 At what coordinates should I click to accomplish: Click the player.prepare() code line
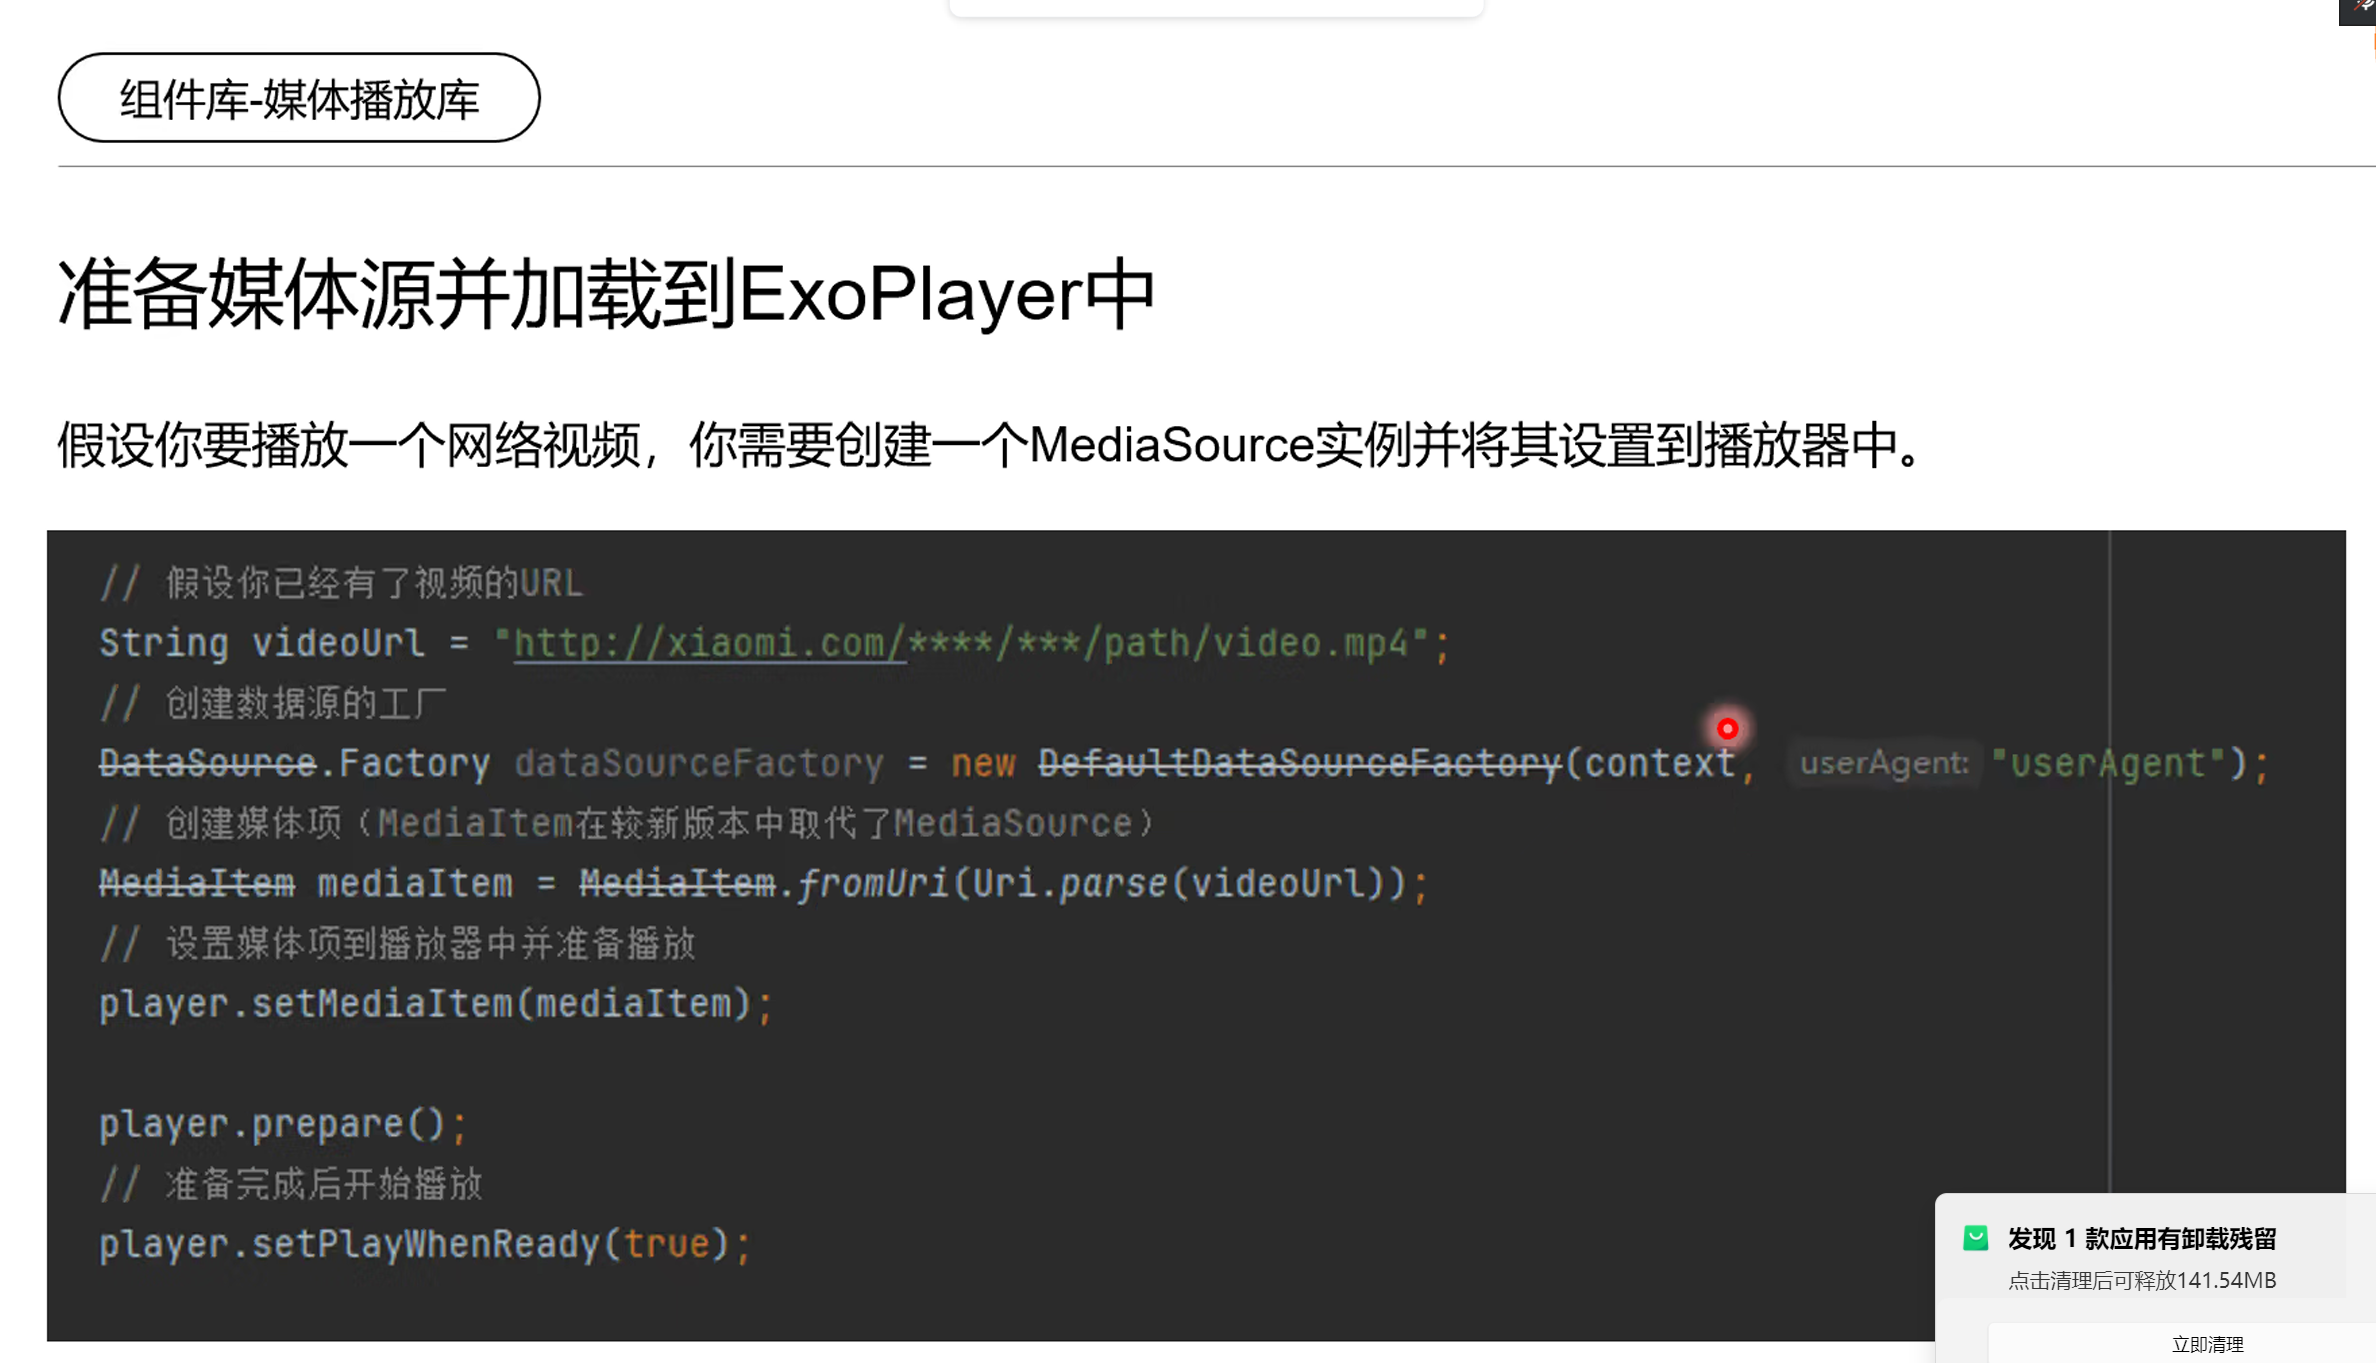[283, 1122]
